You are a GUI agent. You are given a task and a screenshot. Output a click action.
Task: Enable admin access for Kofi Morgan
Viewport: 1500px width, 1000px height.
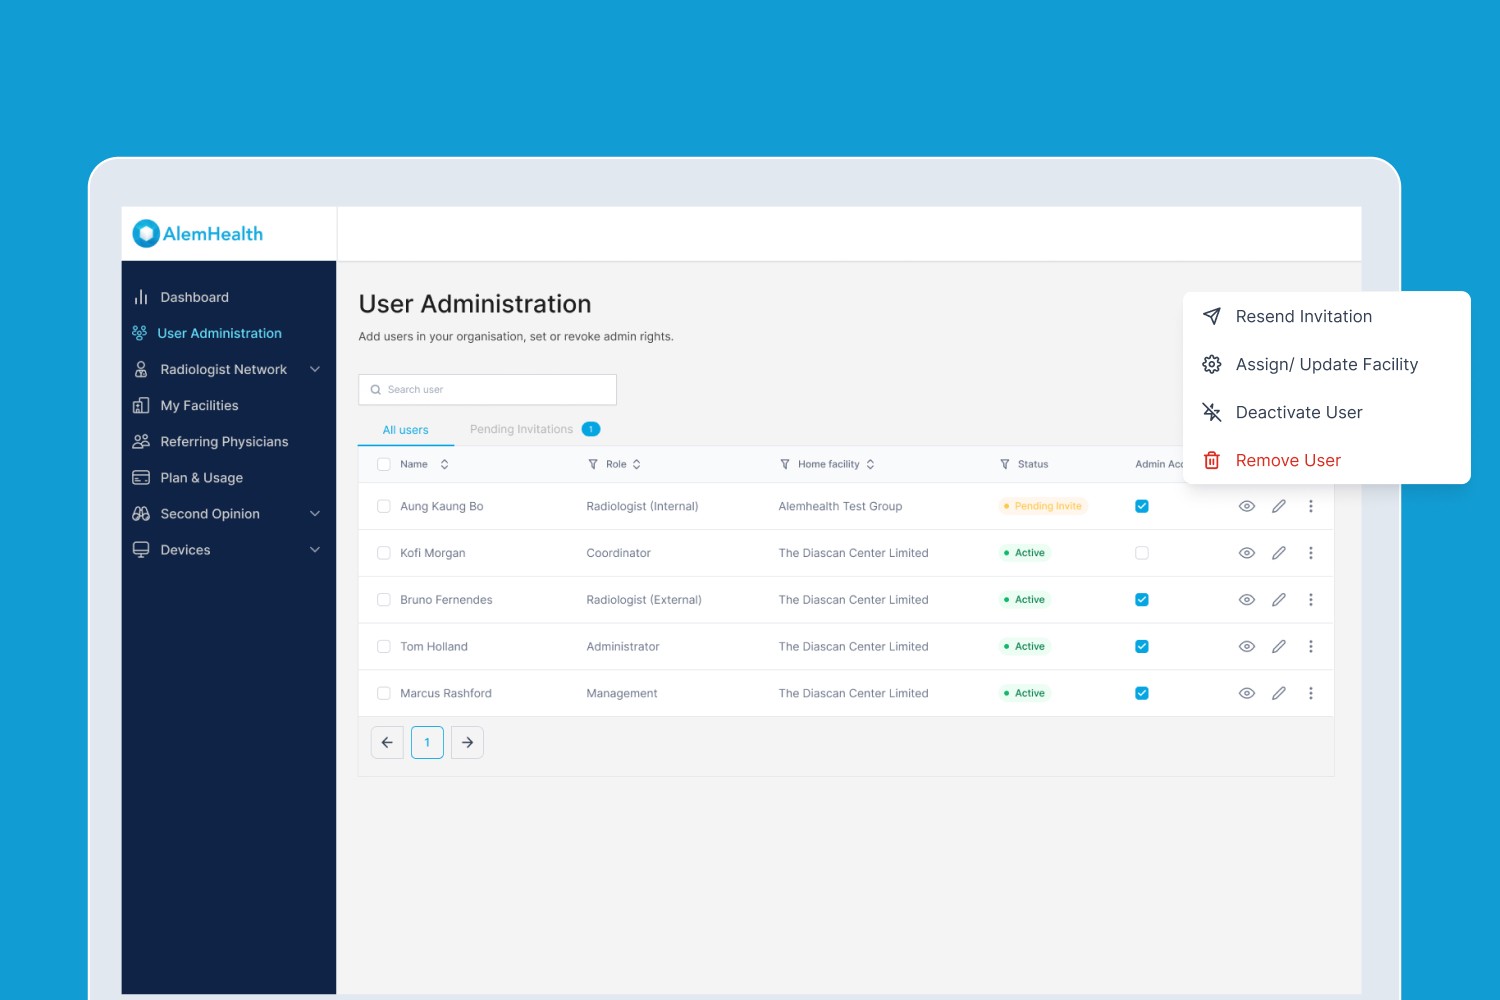tap(1142, 553)
